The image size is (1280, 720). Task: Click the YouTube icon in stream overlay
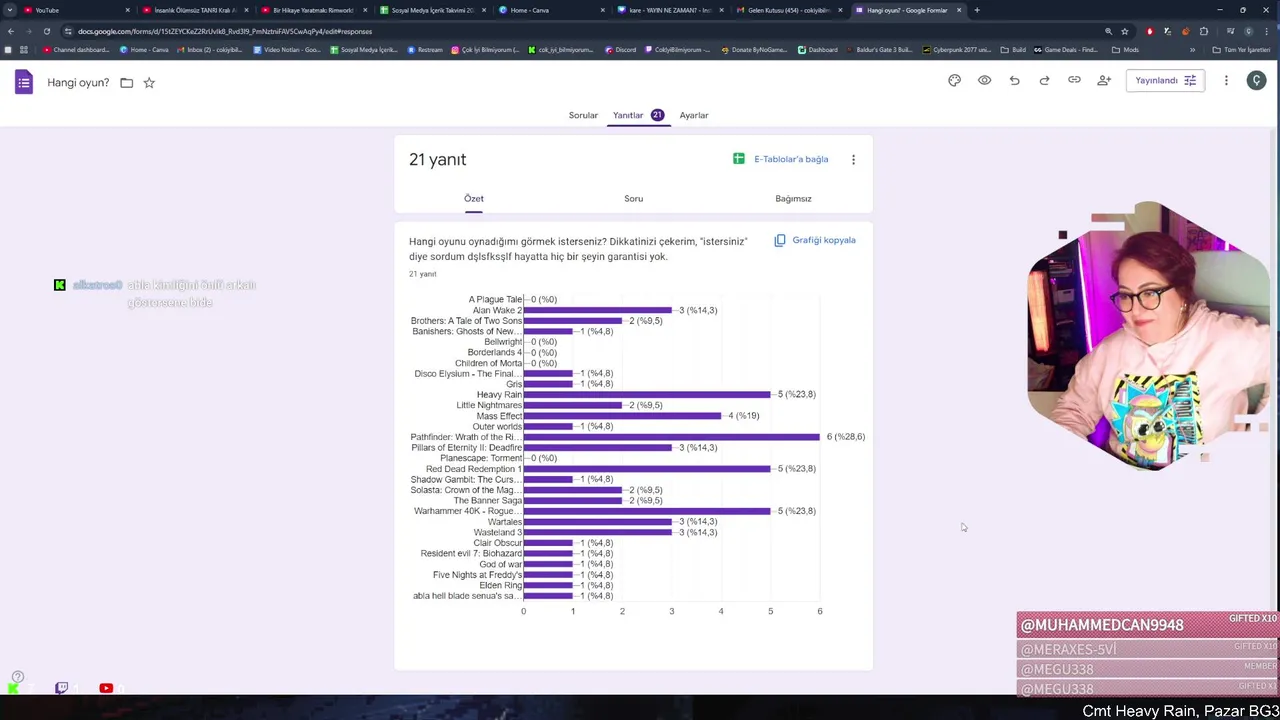(x=106, y=688)
